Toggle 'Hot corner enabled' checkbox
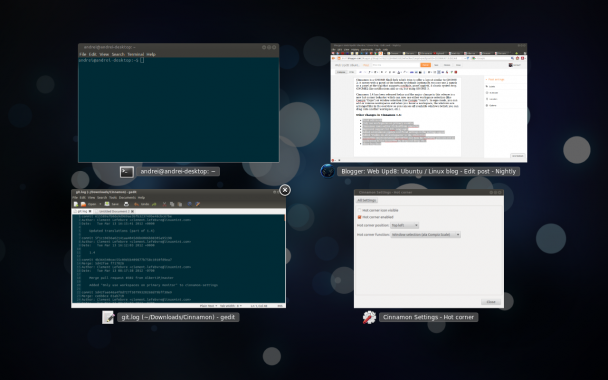 click(x=359, y=217)
